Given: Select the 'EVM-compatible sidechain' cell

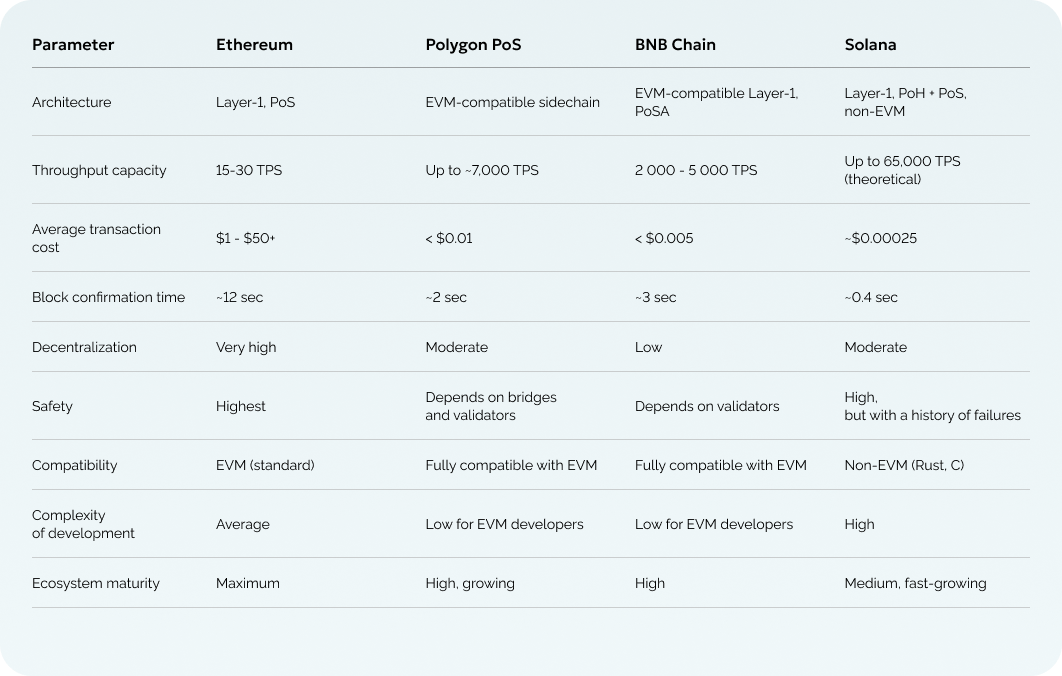Looking at the screenshot, I should (513, 102).
